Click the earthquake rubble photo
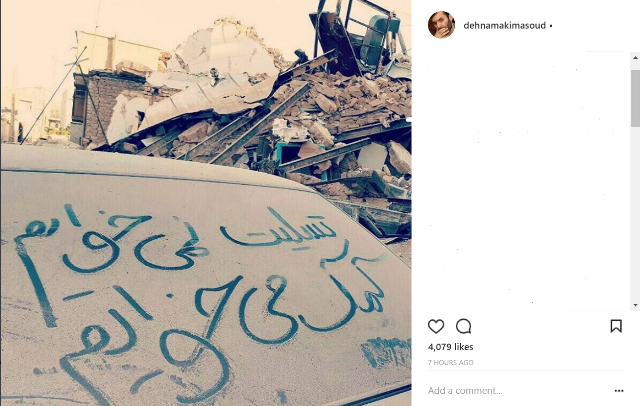This screenshot has height=406, width=640. (206, 203)
